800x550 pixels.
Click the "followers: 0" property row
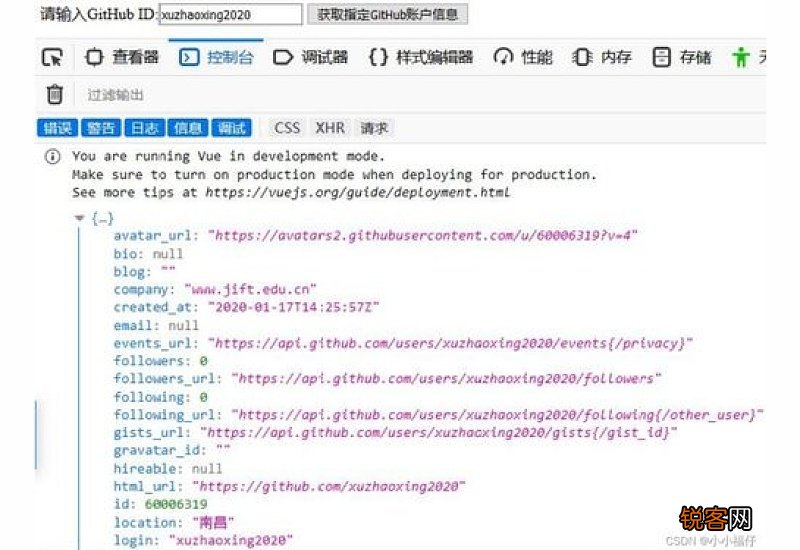161,361
